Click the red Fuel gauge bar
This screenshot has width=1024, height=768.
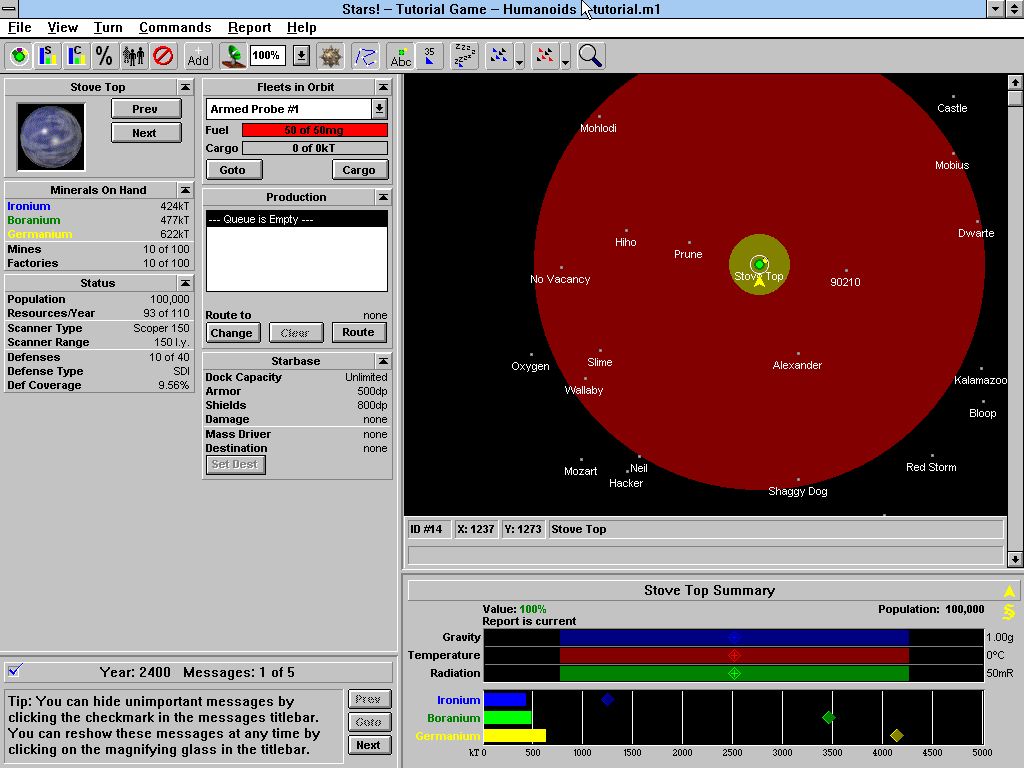(314, 130)
